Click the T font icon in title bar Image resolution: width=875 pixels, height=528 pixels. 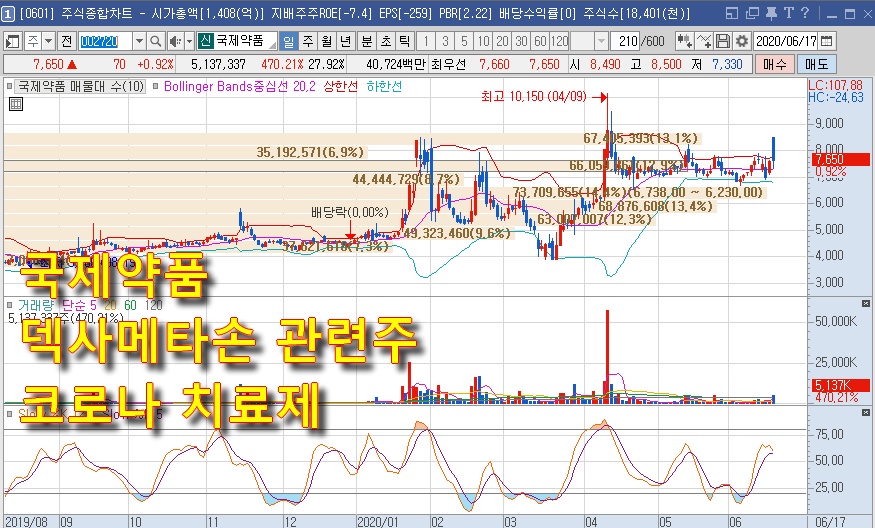pos(789,13)
